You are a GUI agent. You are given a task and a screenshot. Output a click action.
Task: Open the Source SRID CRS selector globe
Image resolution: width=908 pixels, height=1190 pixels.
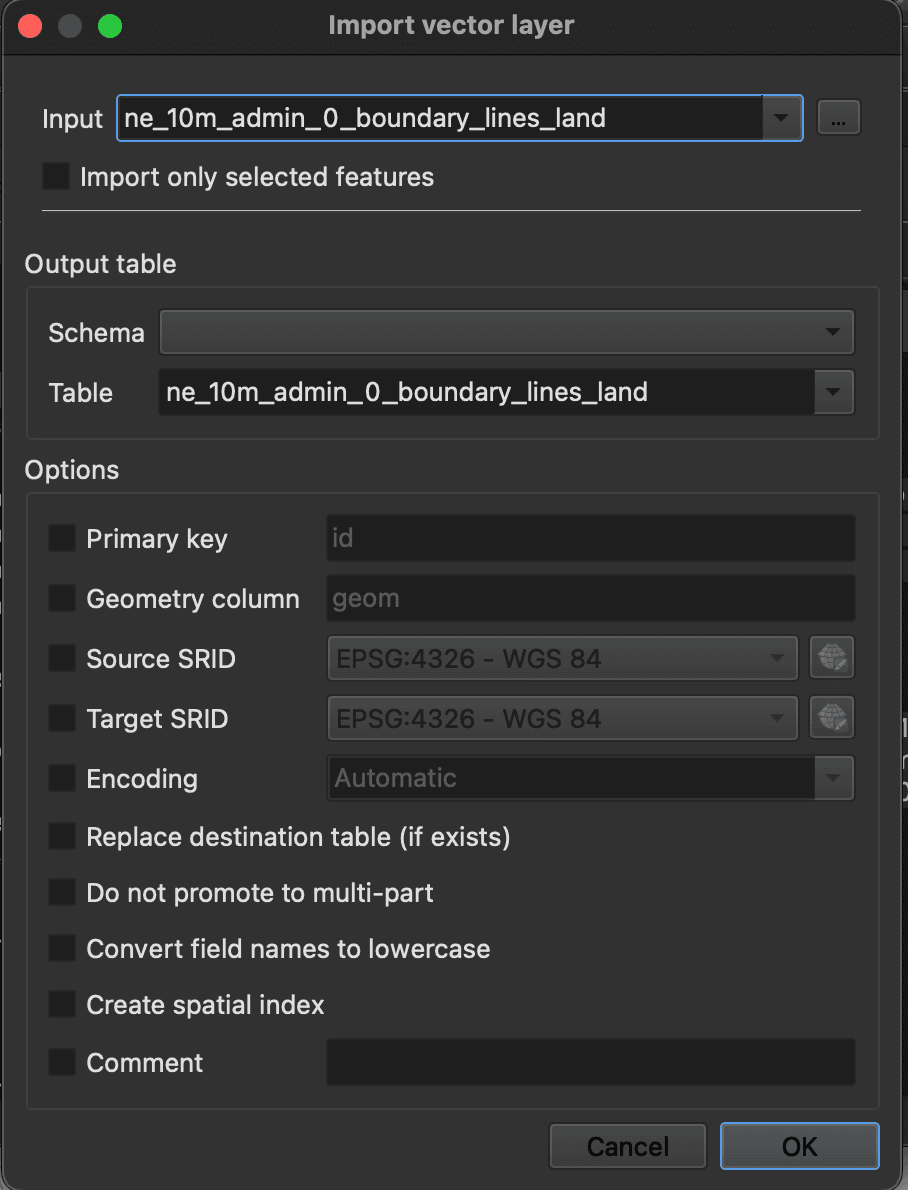click(832, 657)
